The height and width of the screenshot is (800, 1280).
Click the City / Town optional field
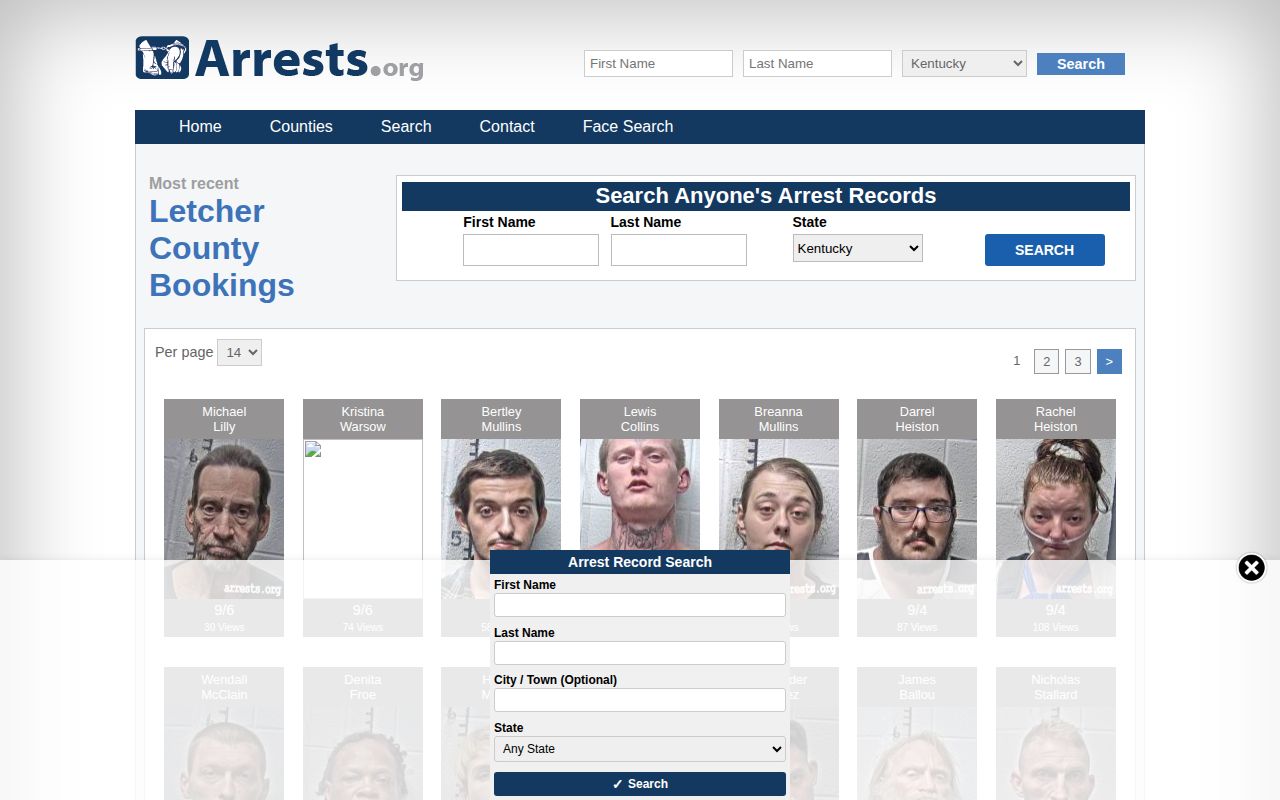tap(640, 700)
